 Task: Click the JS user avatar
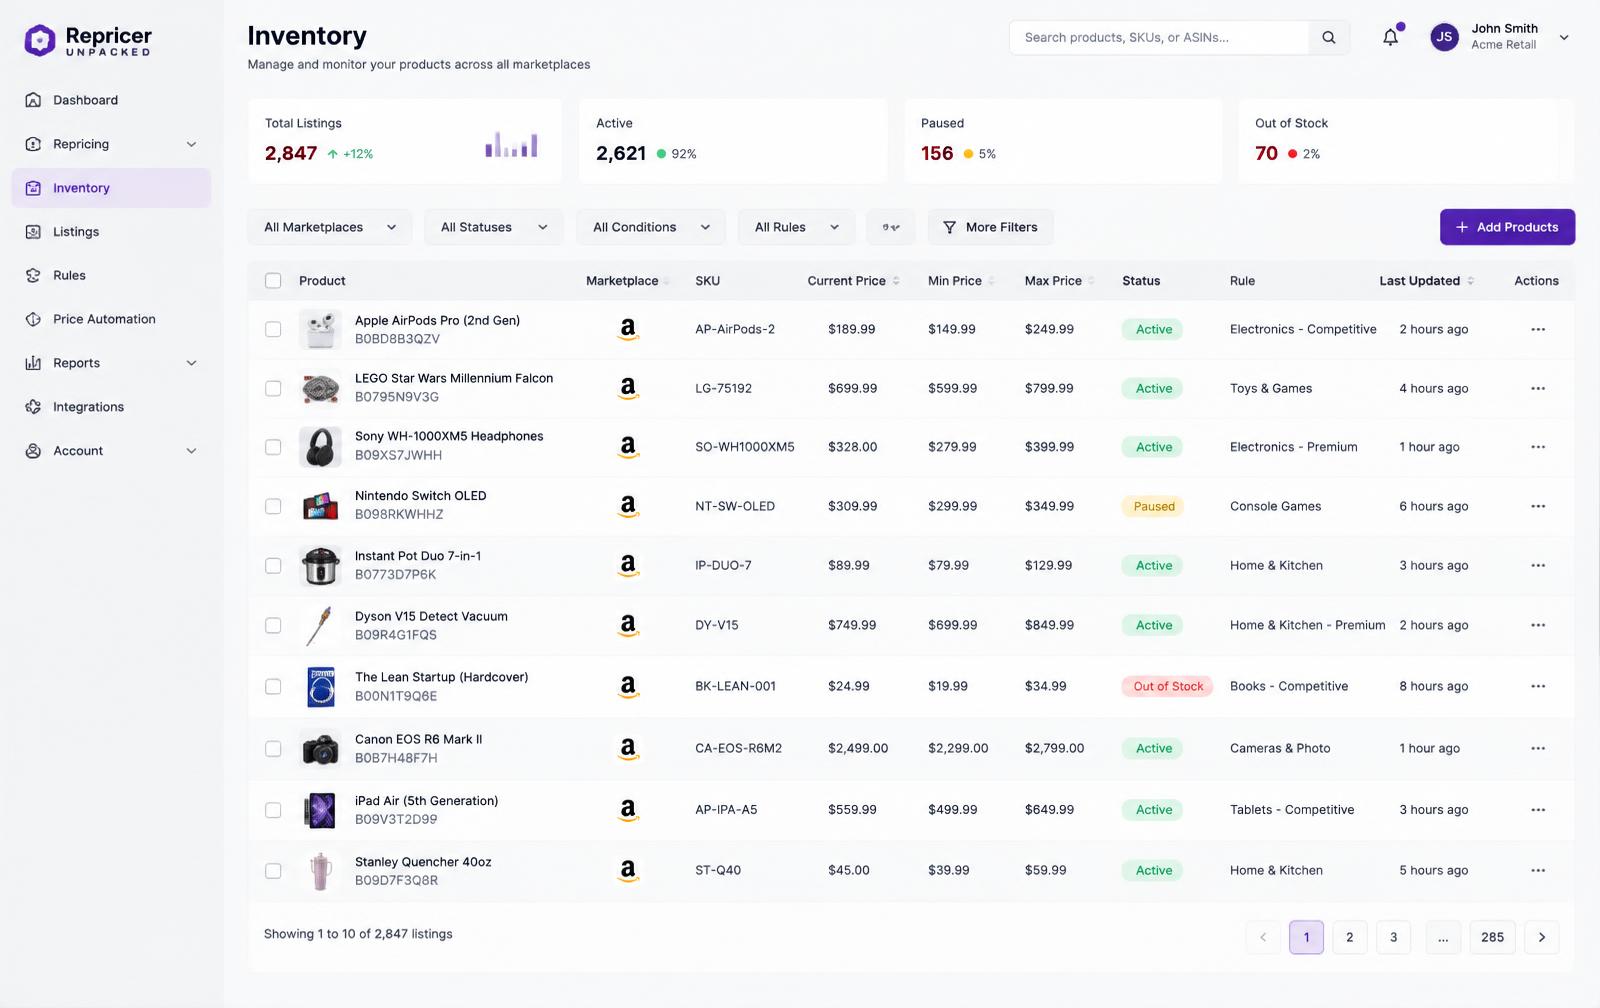(1444, 38)
